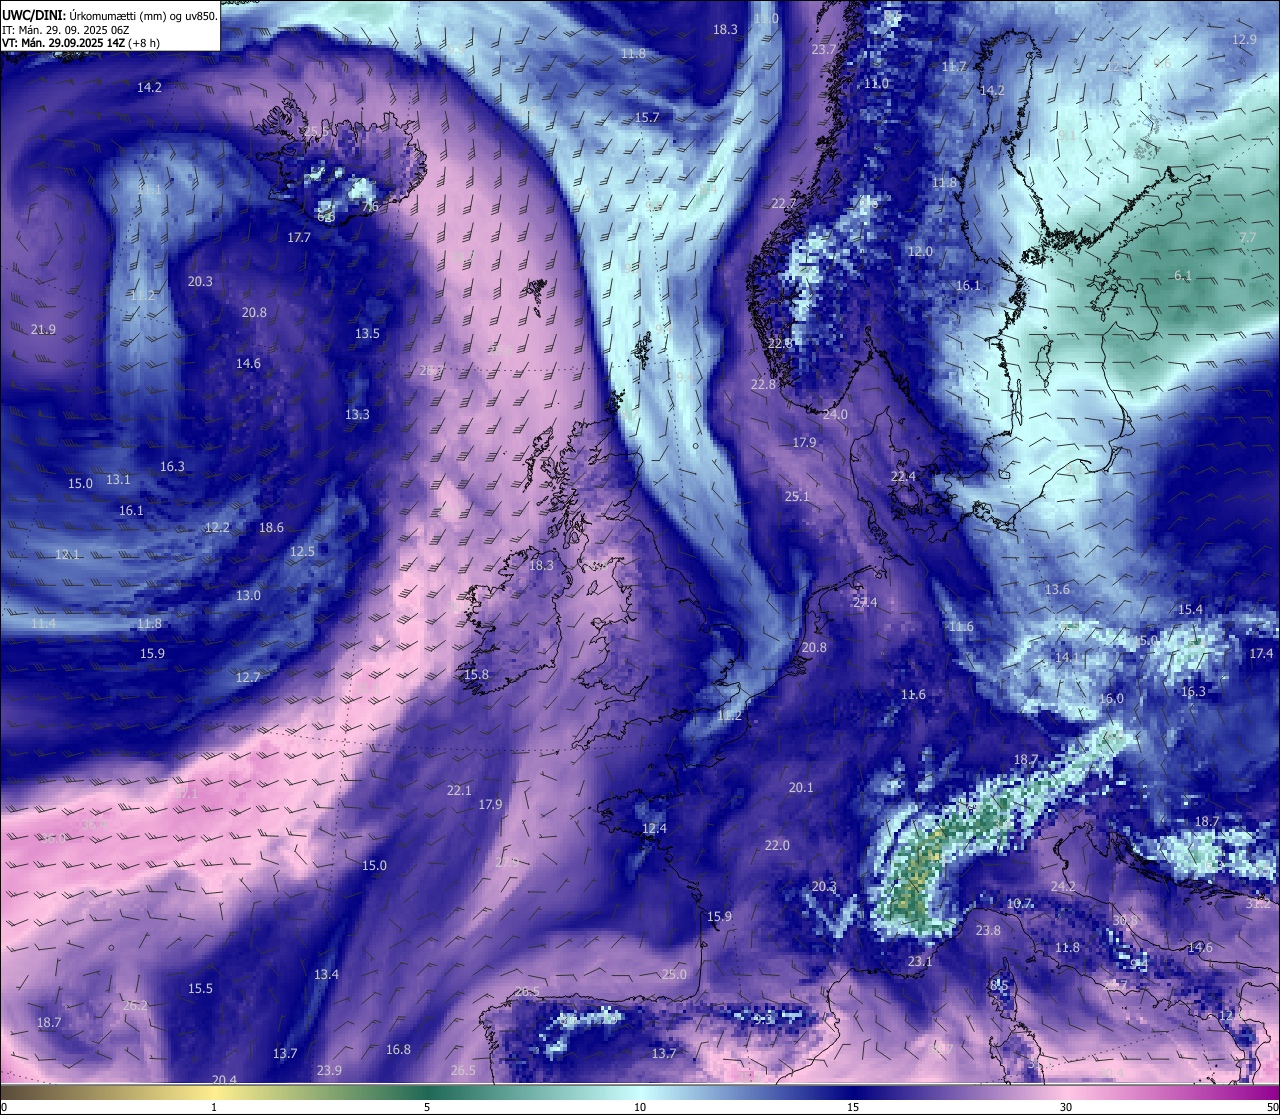
Task: Click the 12.5 value in the Atlantic
Action: [302, 552]
